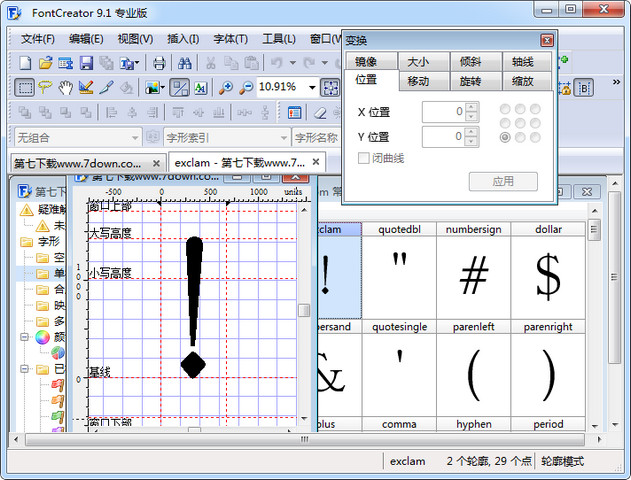Open the 无组合 combo box
This screenshot has width=631, height=480.
click(75, 137)
